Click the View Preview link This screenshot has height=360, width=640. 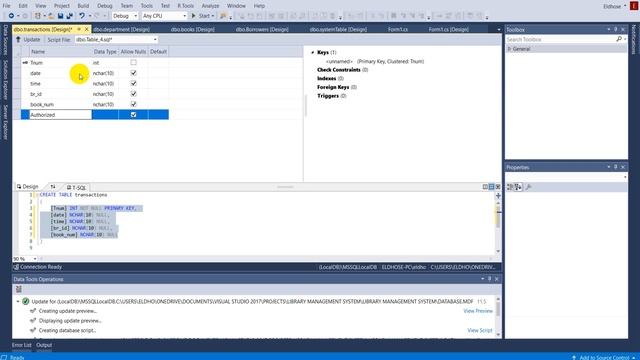[x=478, y=311]
